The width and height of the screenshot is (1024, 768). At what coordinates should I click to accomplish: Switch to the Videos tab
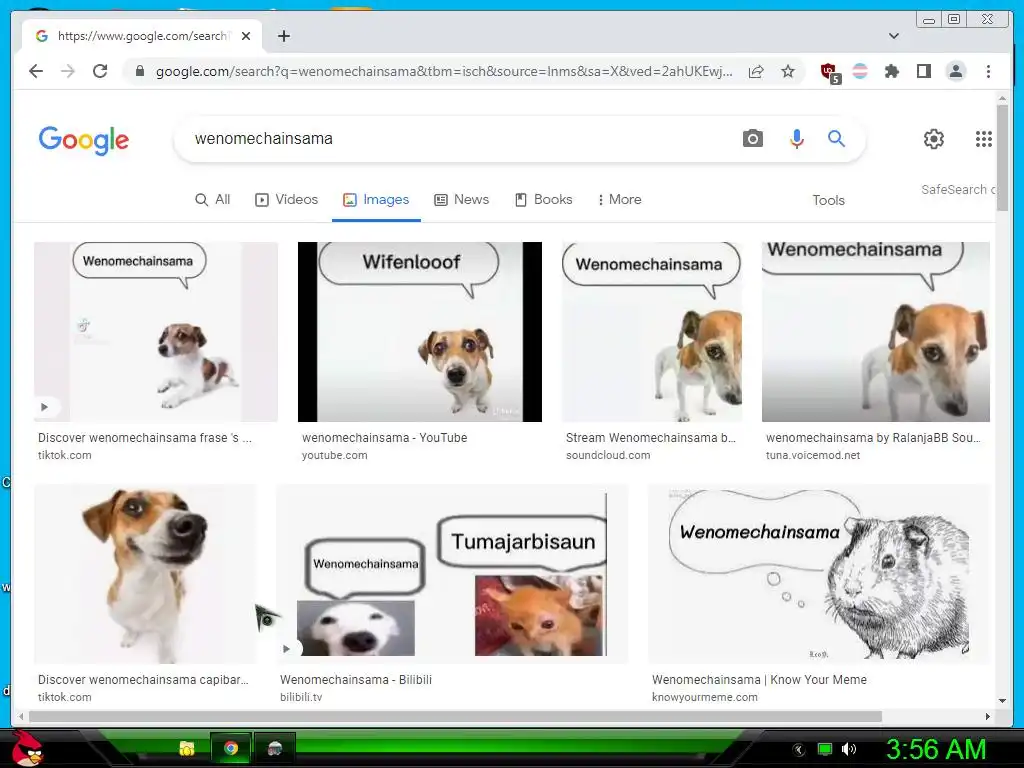286,199
